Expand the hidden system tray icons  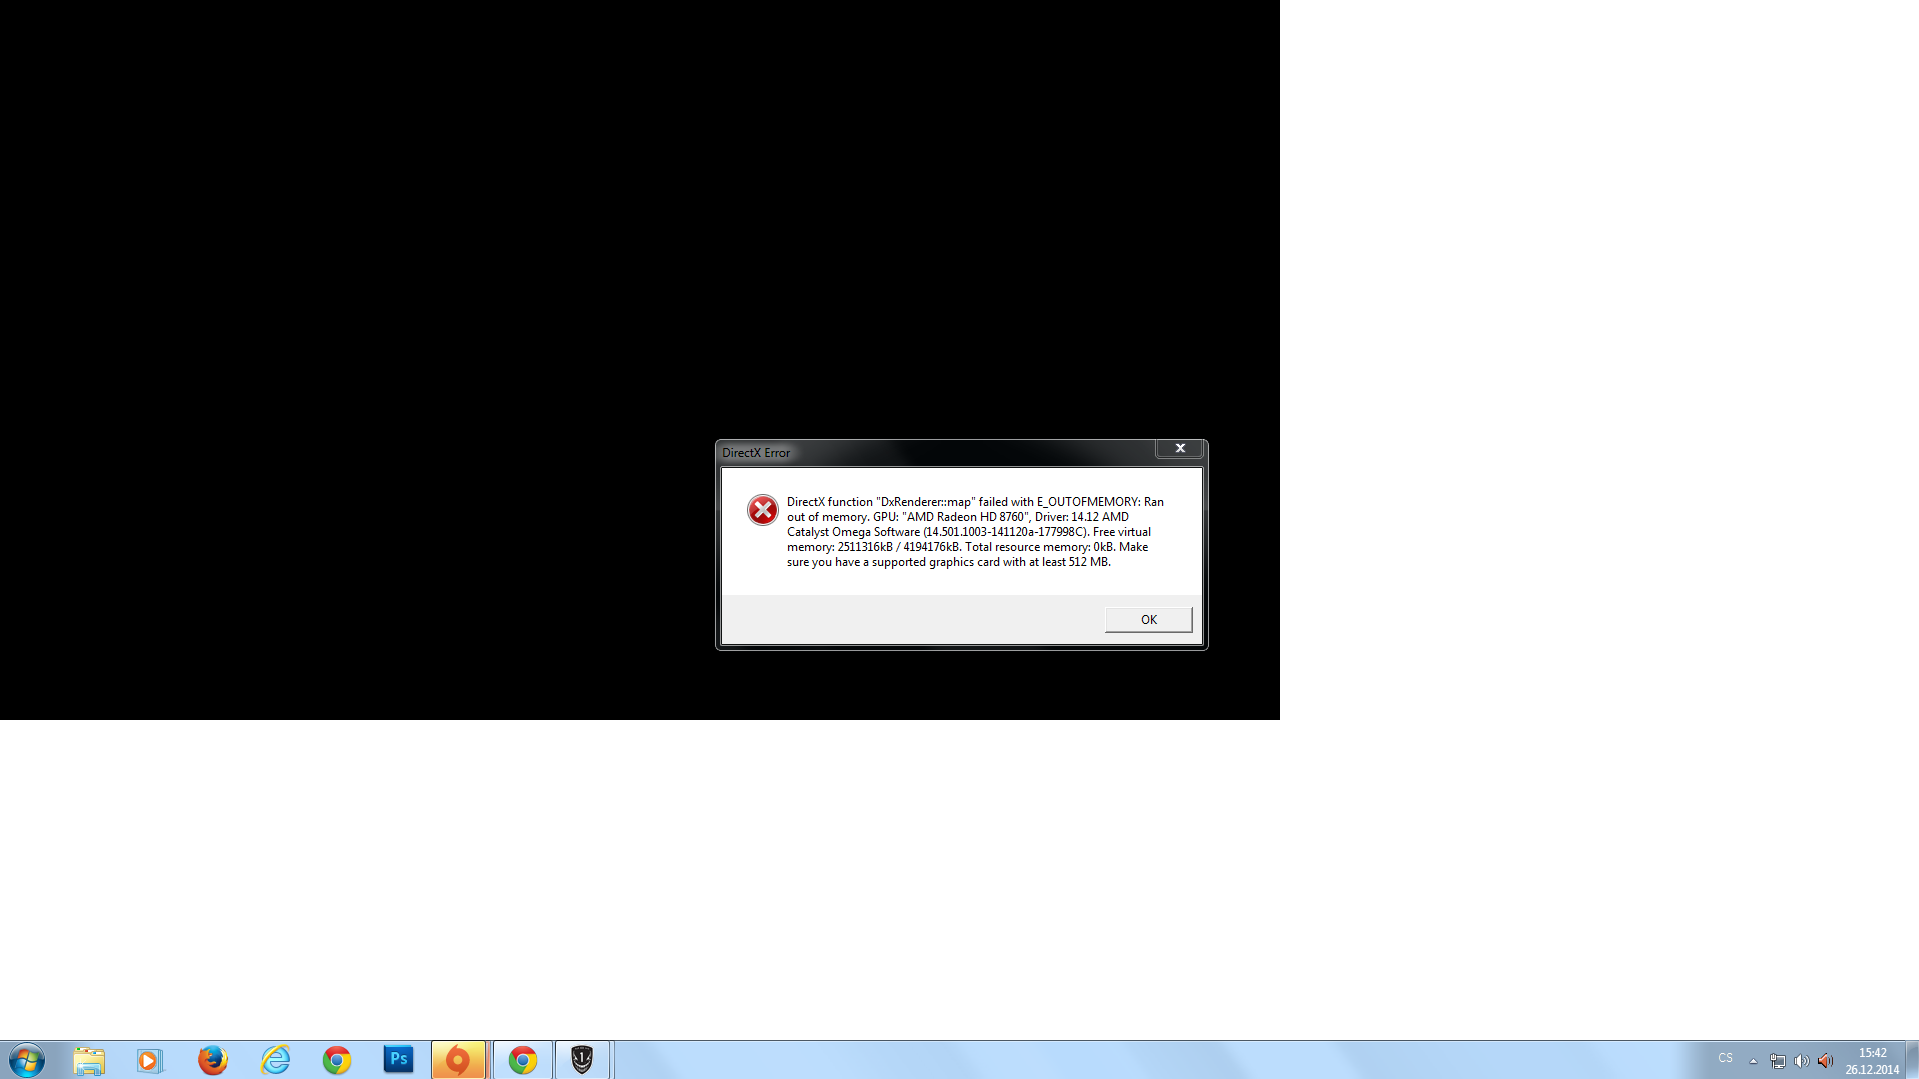[1753, 1061]
